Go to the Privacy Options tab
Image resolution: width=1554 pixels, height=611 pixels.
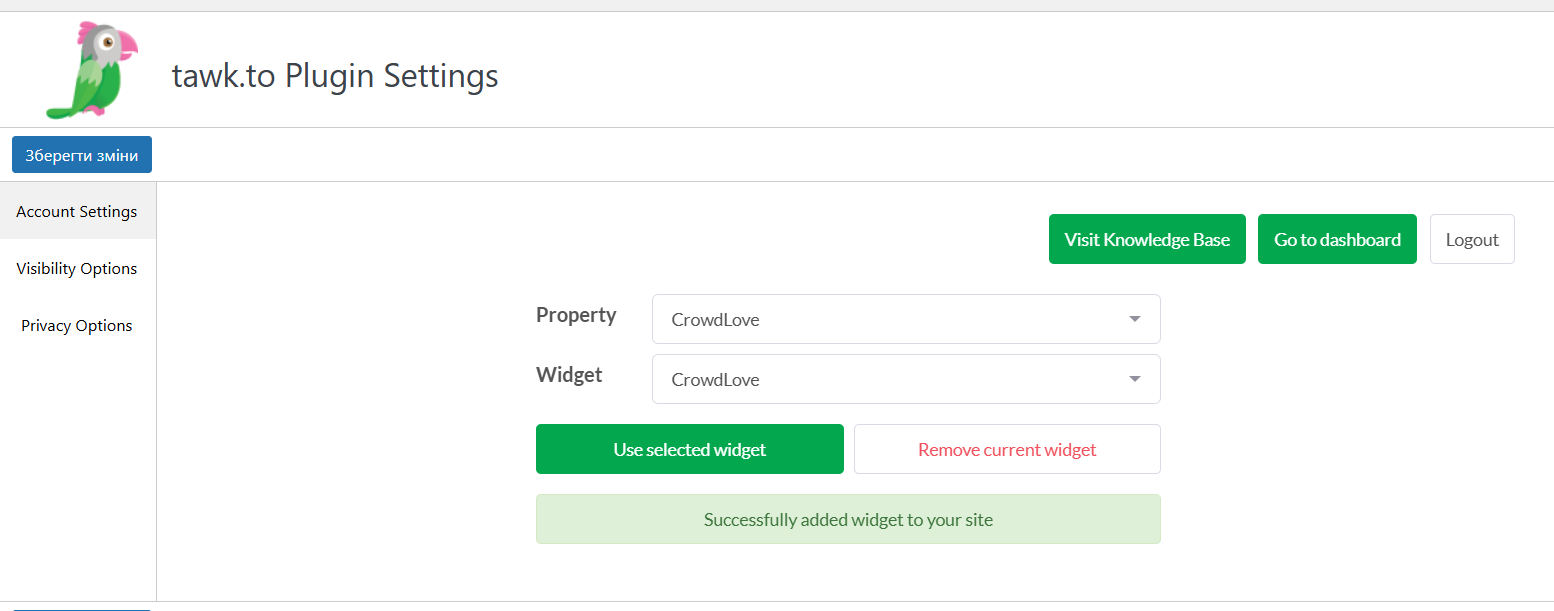77,326
